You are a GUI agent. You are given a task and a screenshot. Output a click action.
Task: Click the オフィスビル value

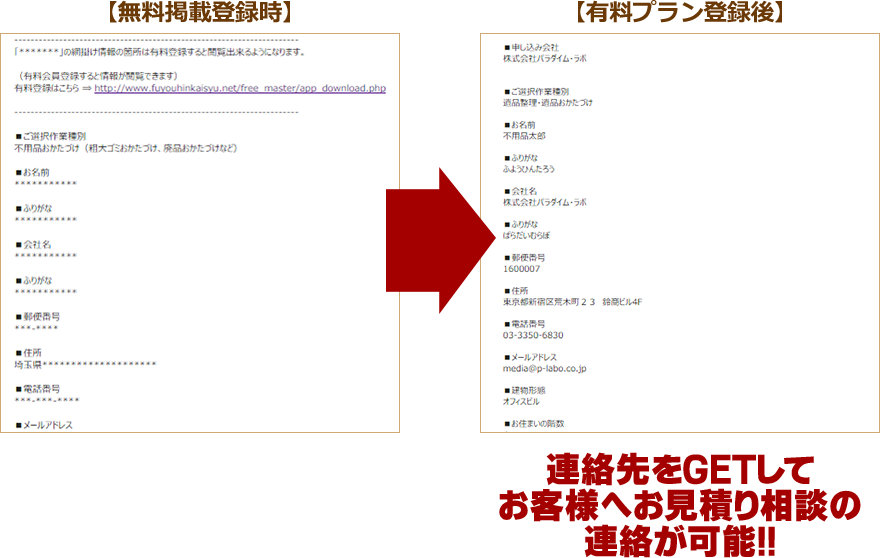pyautogui.click(x=521, y=402)
